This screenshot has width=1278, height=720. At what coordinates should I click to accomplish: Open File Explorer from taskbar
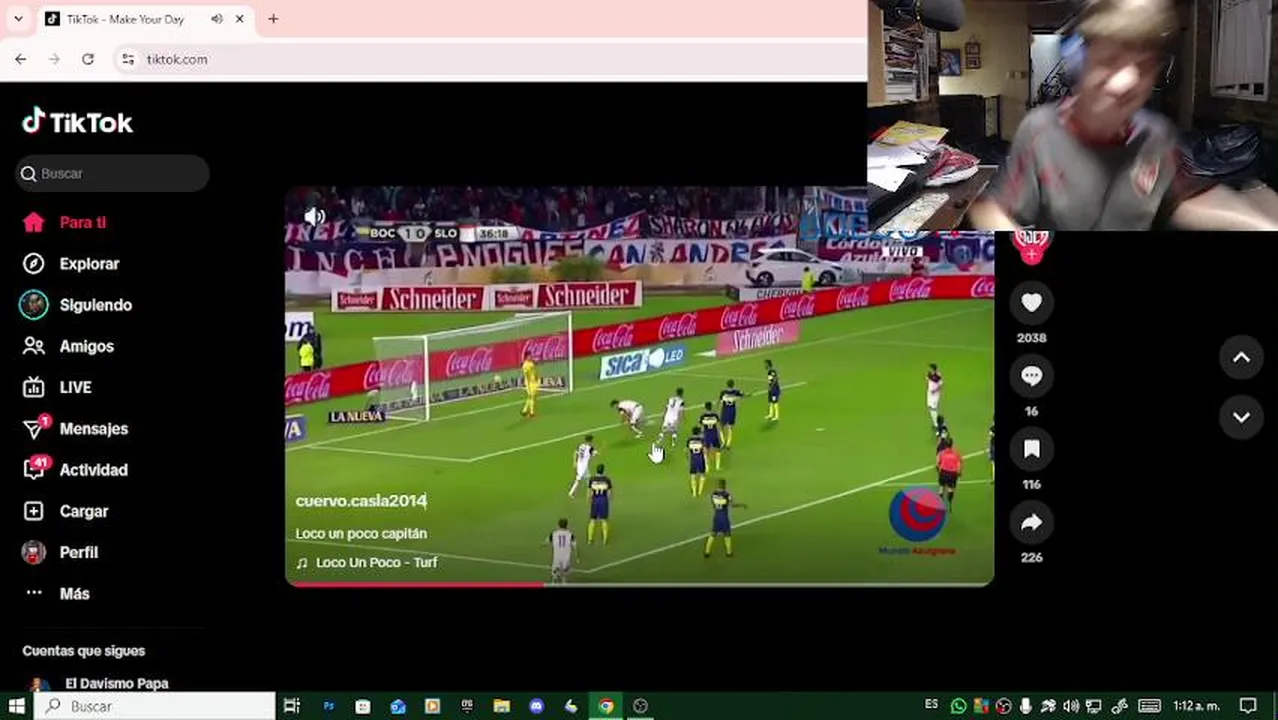point(502,706)
